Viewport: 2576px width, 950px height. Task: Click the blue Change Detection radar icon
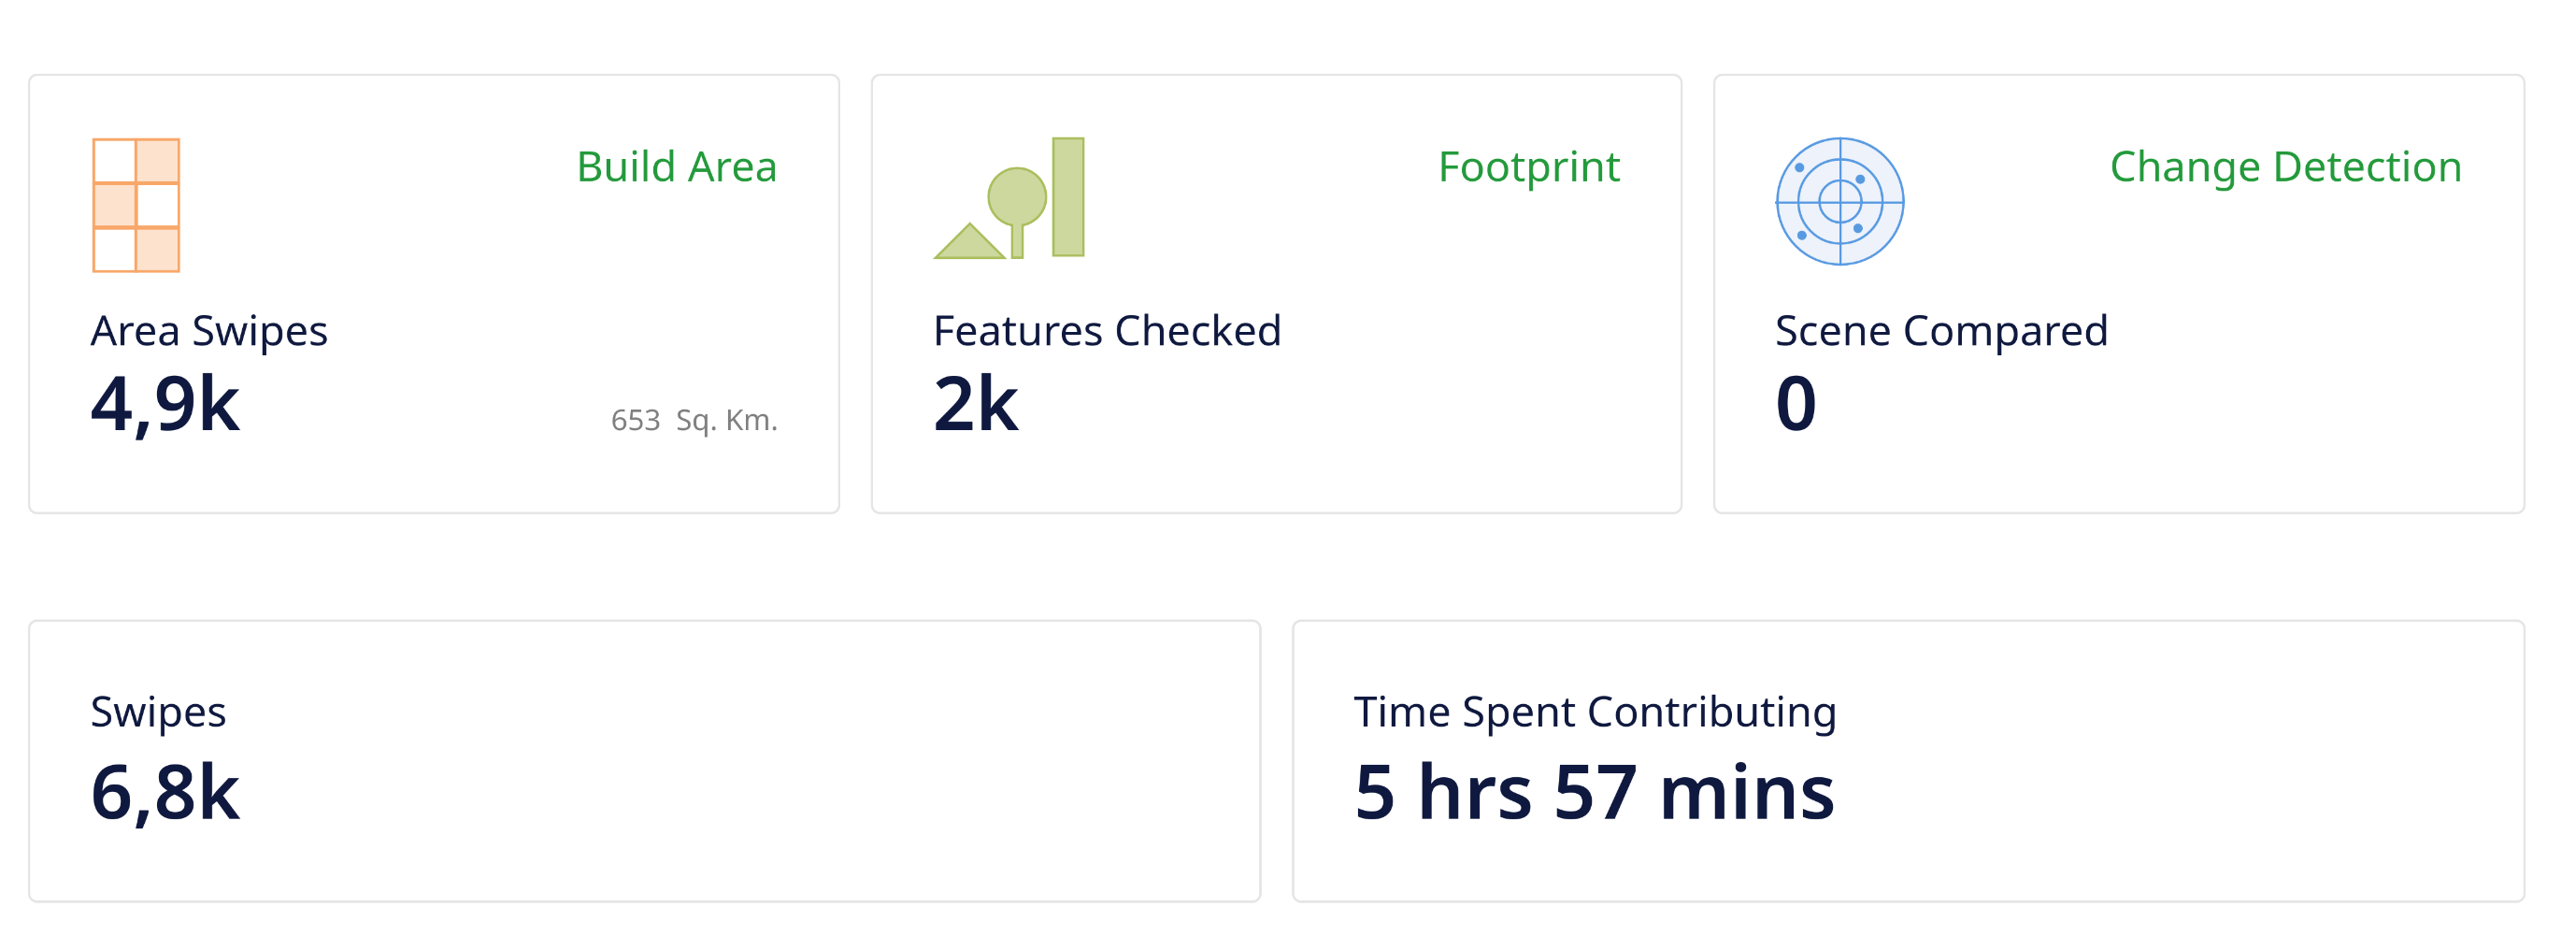coord(1840,201)
